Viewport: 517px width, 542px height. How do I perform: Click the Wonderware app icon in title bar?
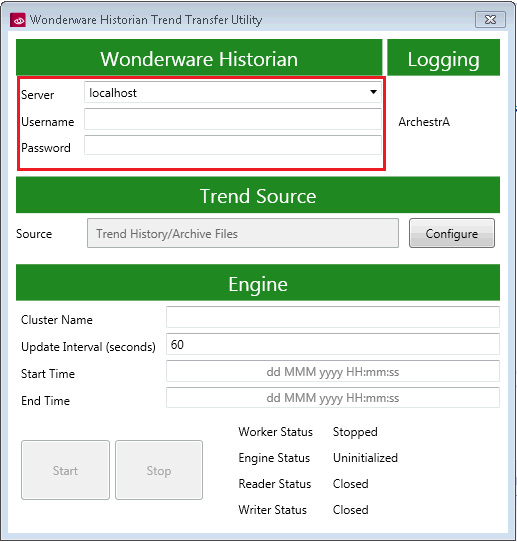tap(18, 20)
